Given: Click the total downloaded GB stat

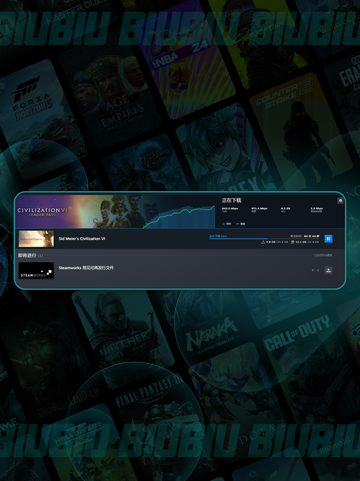Looking at the screenshot, I should (x=286, y=210).
